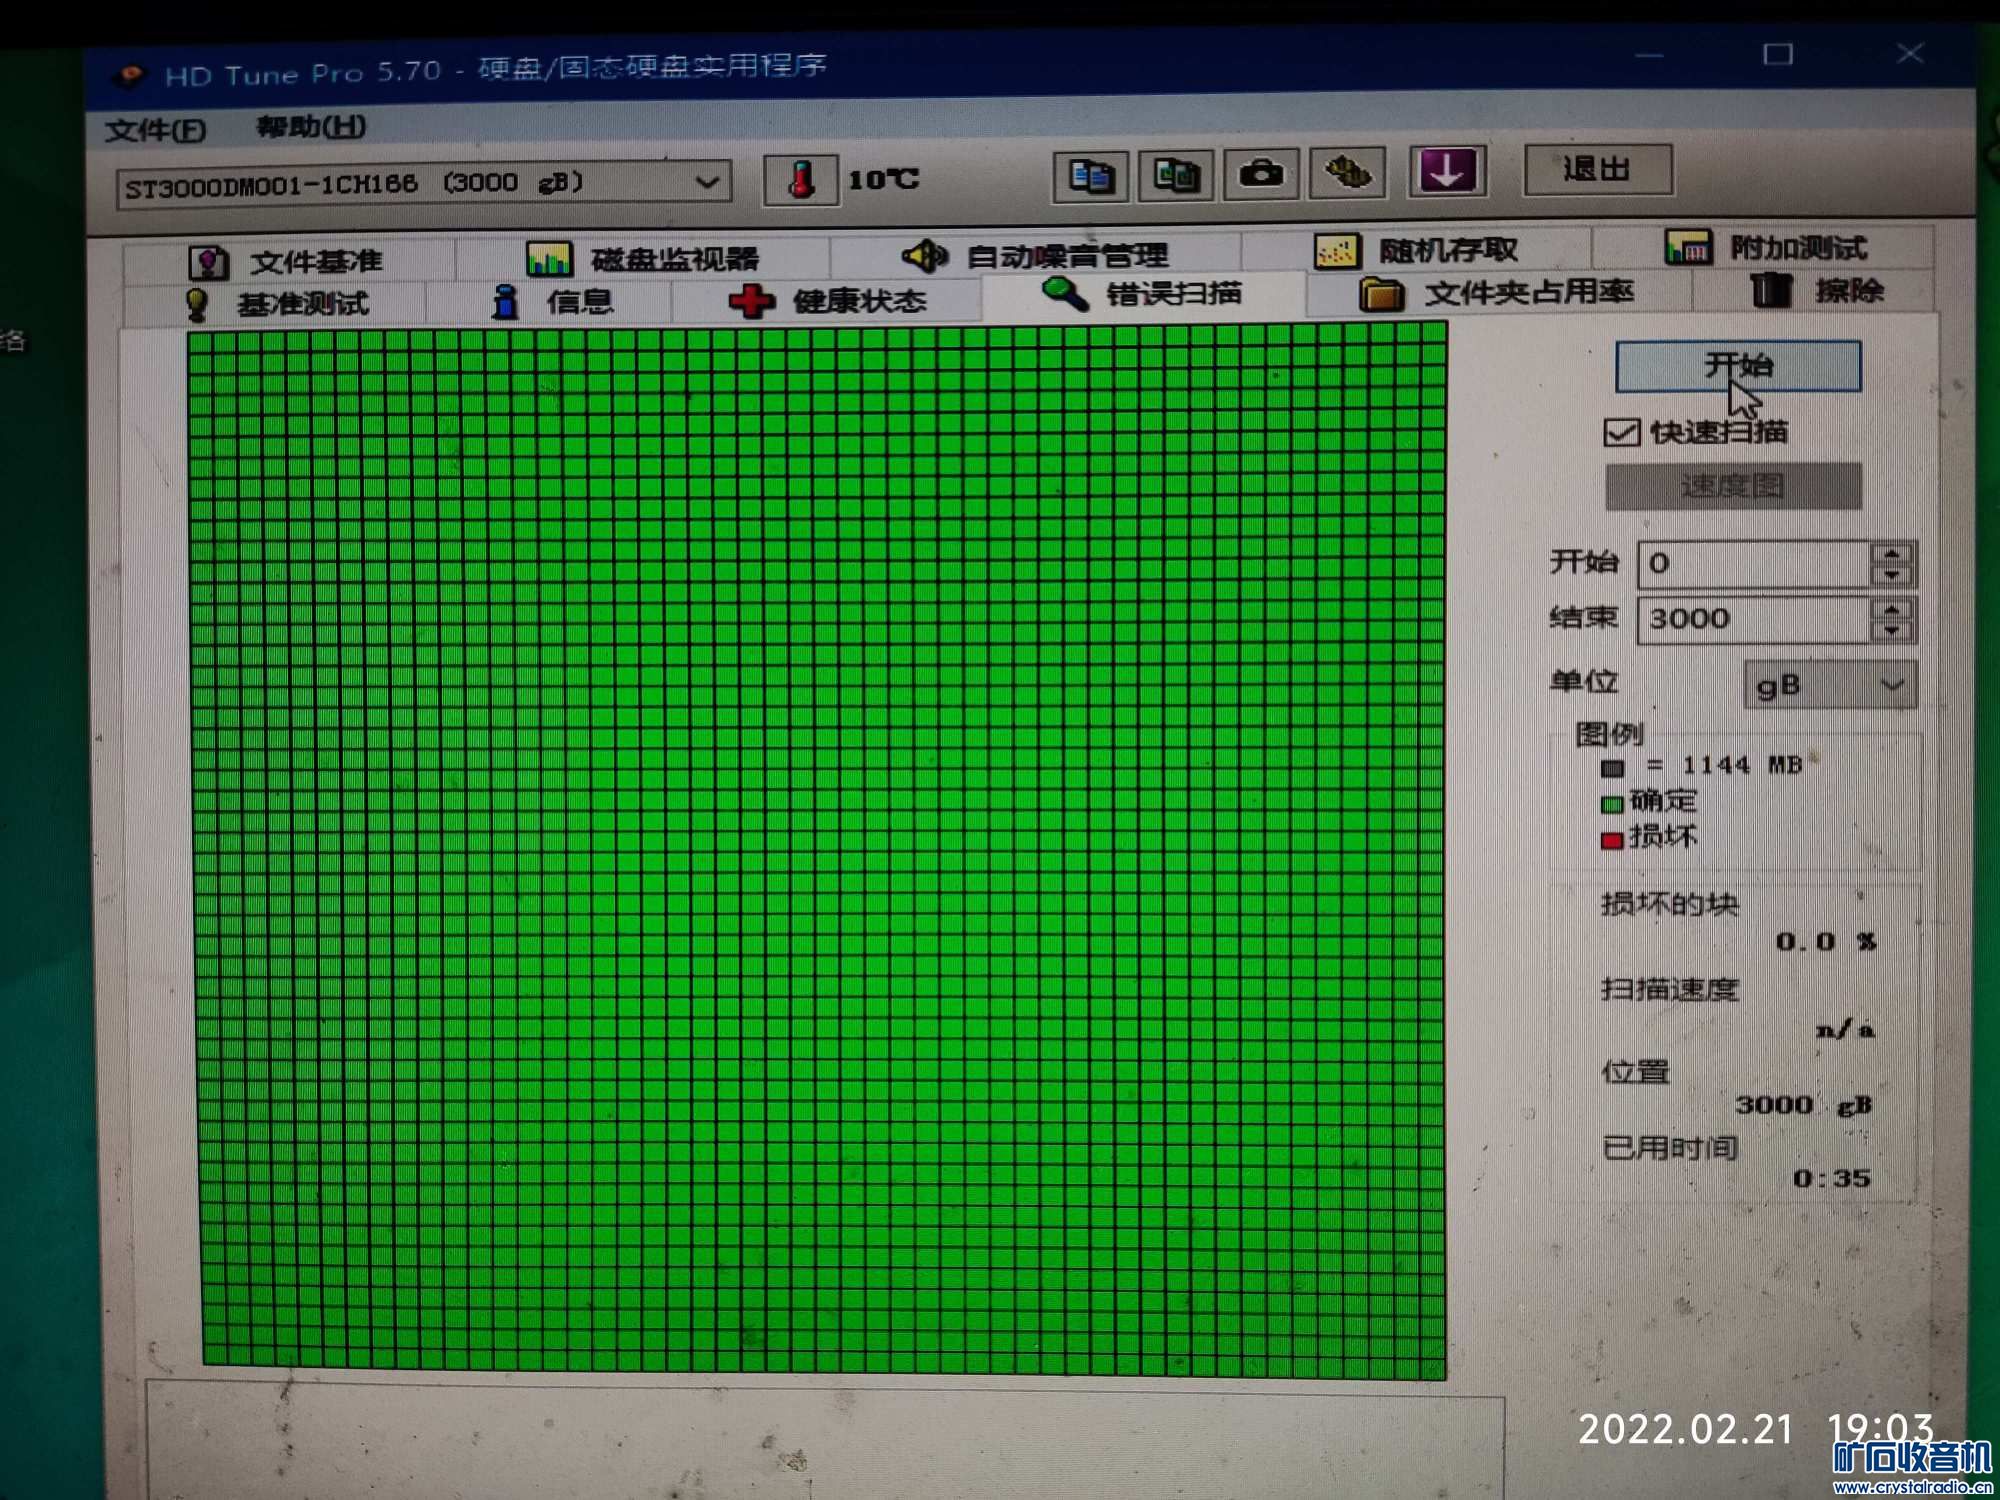2000x1500 pixels.
Task: Click the purple download arrow icon
Action: tap(1447, 171)
